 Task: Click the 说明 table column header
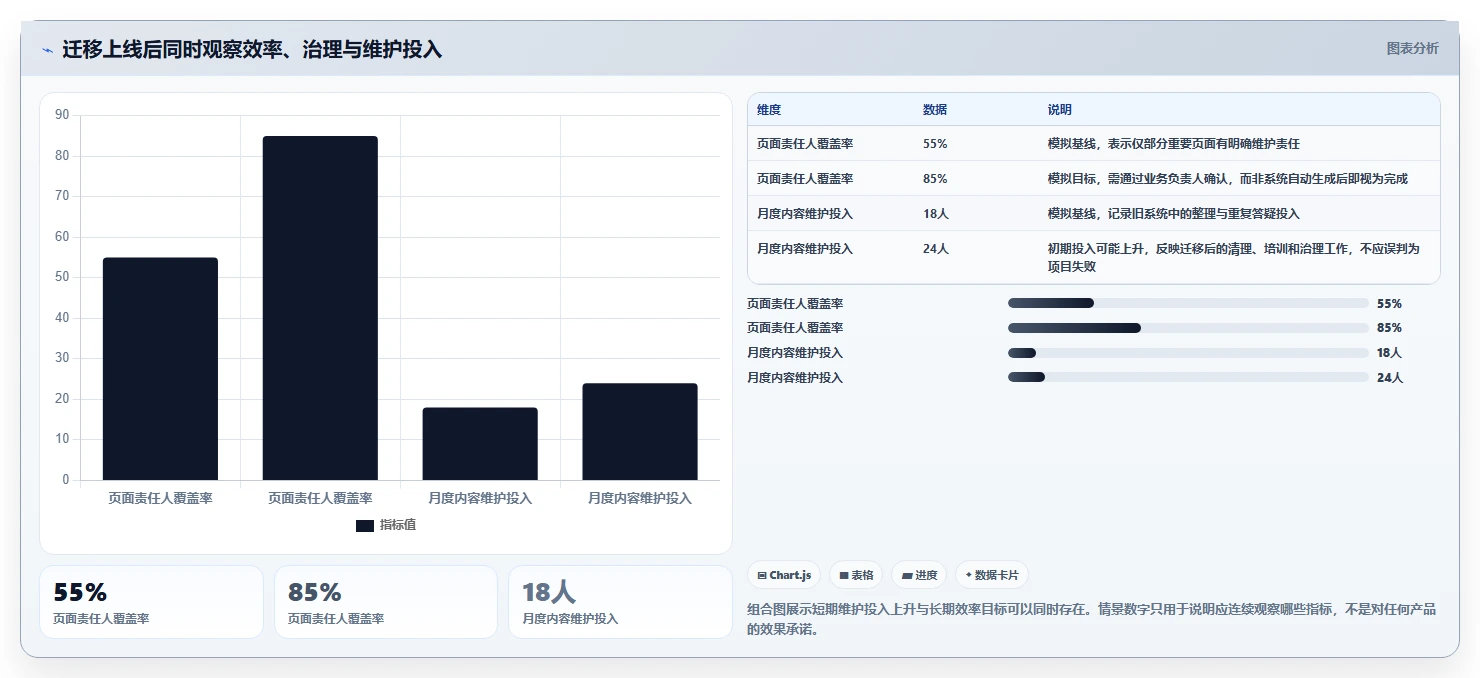point(1060,110)
